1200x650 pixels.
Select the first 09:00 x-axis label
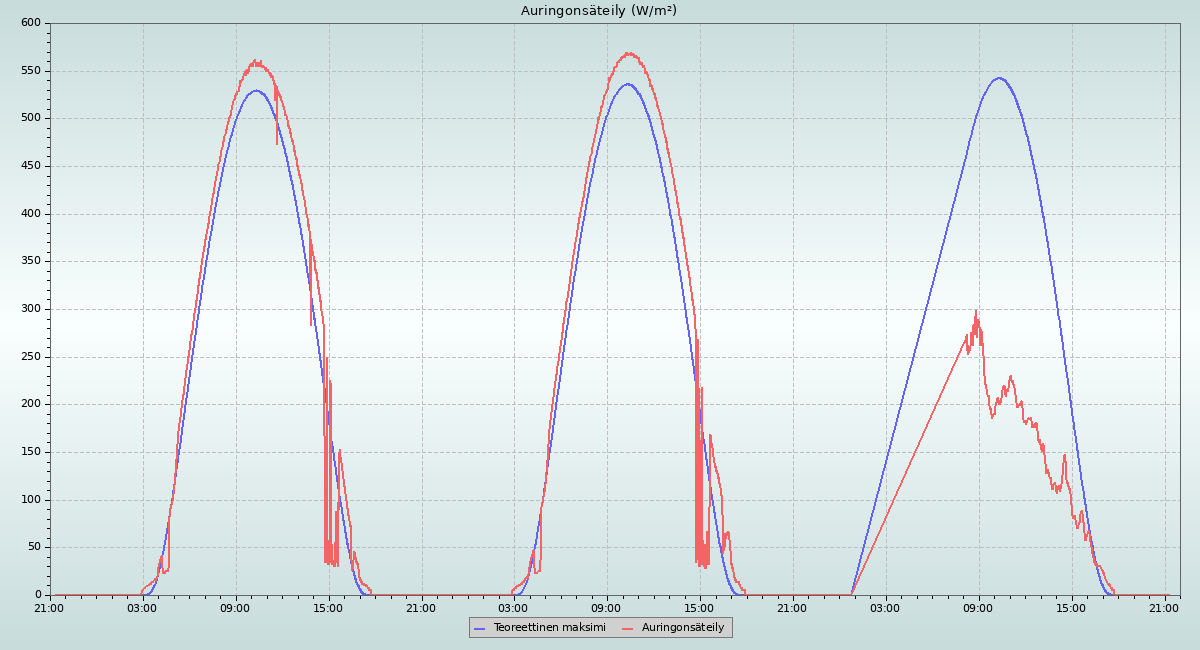pyautogui.click(x=235, y=607)
